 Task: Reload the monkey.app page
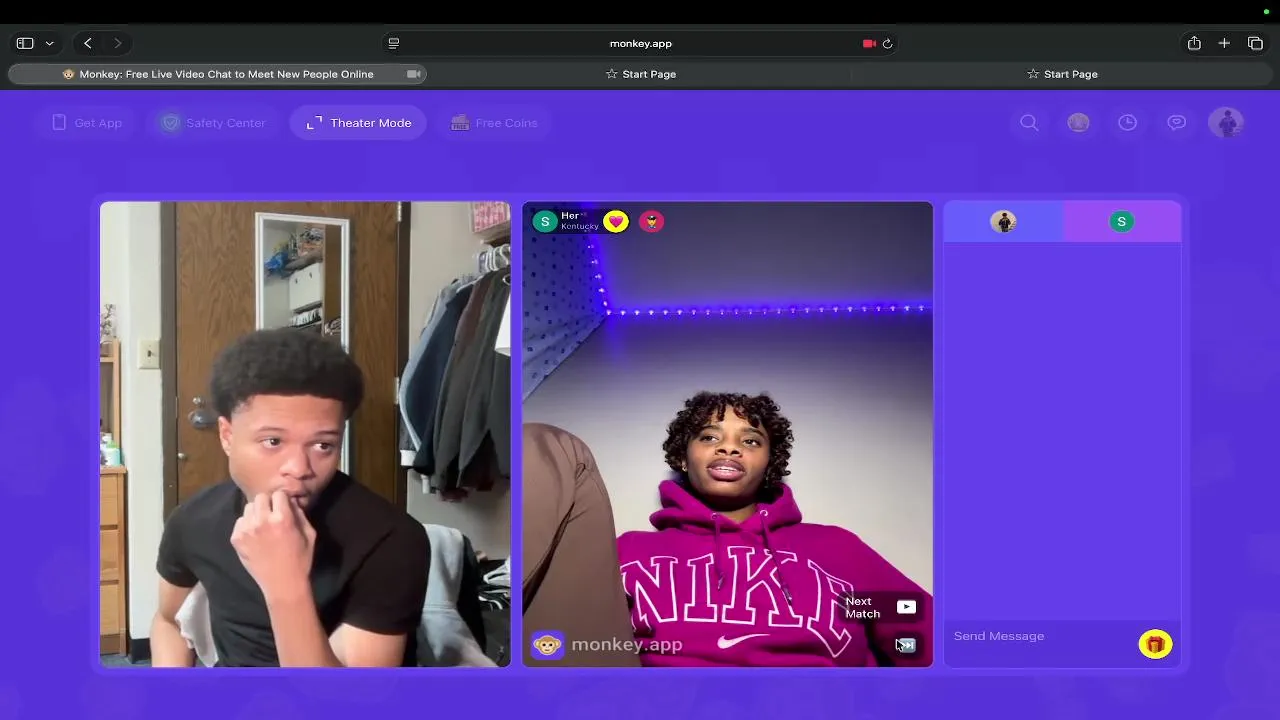pyautogui.click(x=887, y=43)
